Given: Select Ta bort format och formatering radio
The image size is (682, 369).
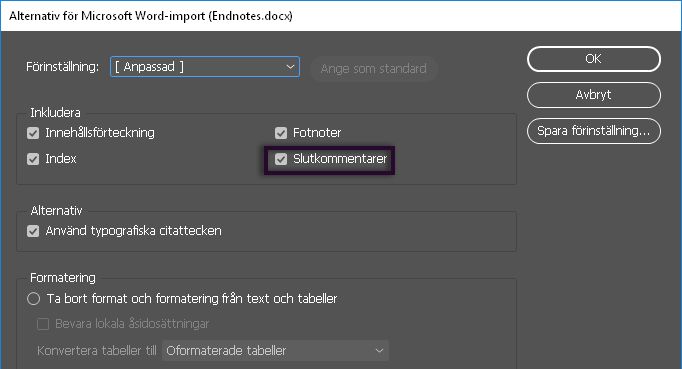Looking at the screenshot, I should tap(33, 299).
